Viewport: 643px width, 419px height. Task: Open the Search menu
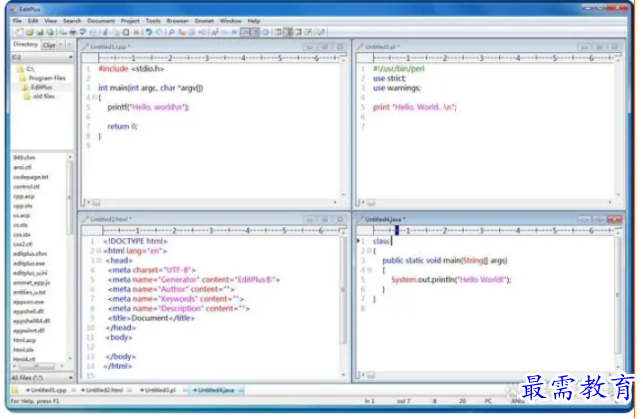72,20
